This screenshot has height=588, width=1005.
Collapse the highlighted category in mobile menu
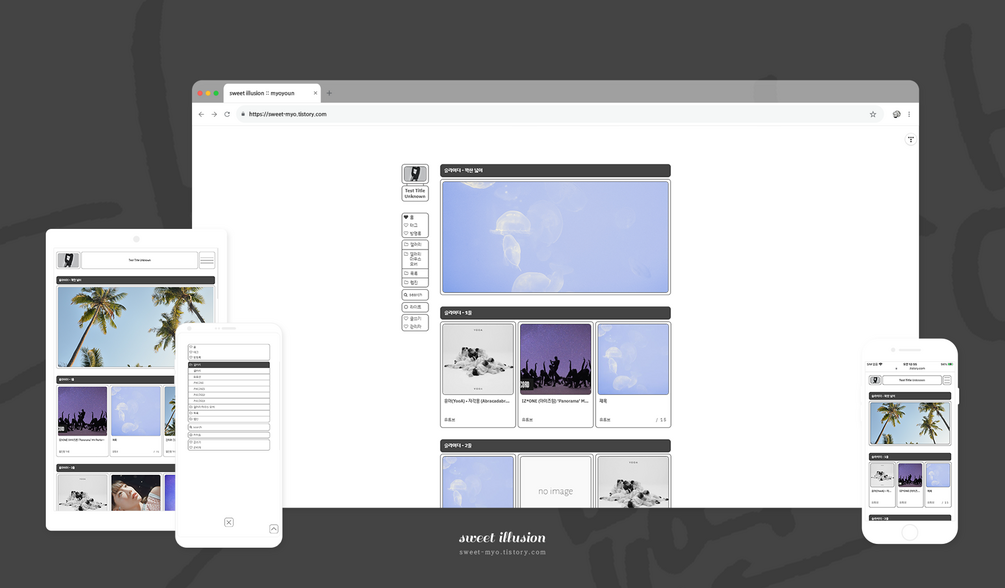(x=229, y=365)
